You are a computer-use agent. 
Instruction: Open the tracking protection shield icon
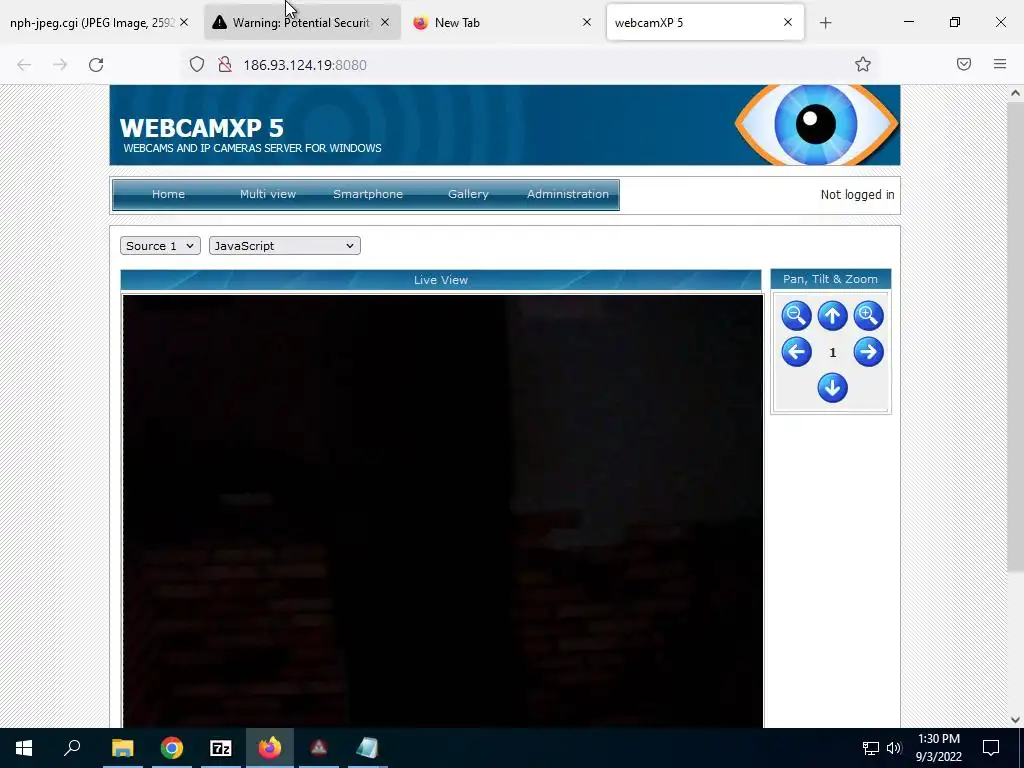click(197, 64)
